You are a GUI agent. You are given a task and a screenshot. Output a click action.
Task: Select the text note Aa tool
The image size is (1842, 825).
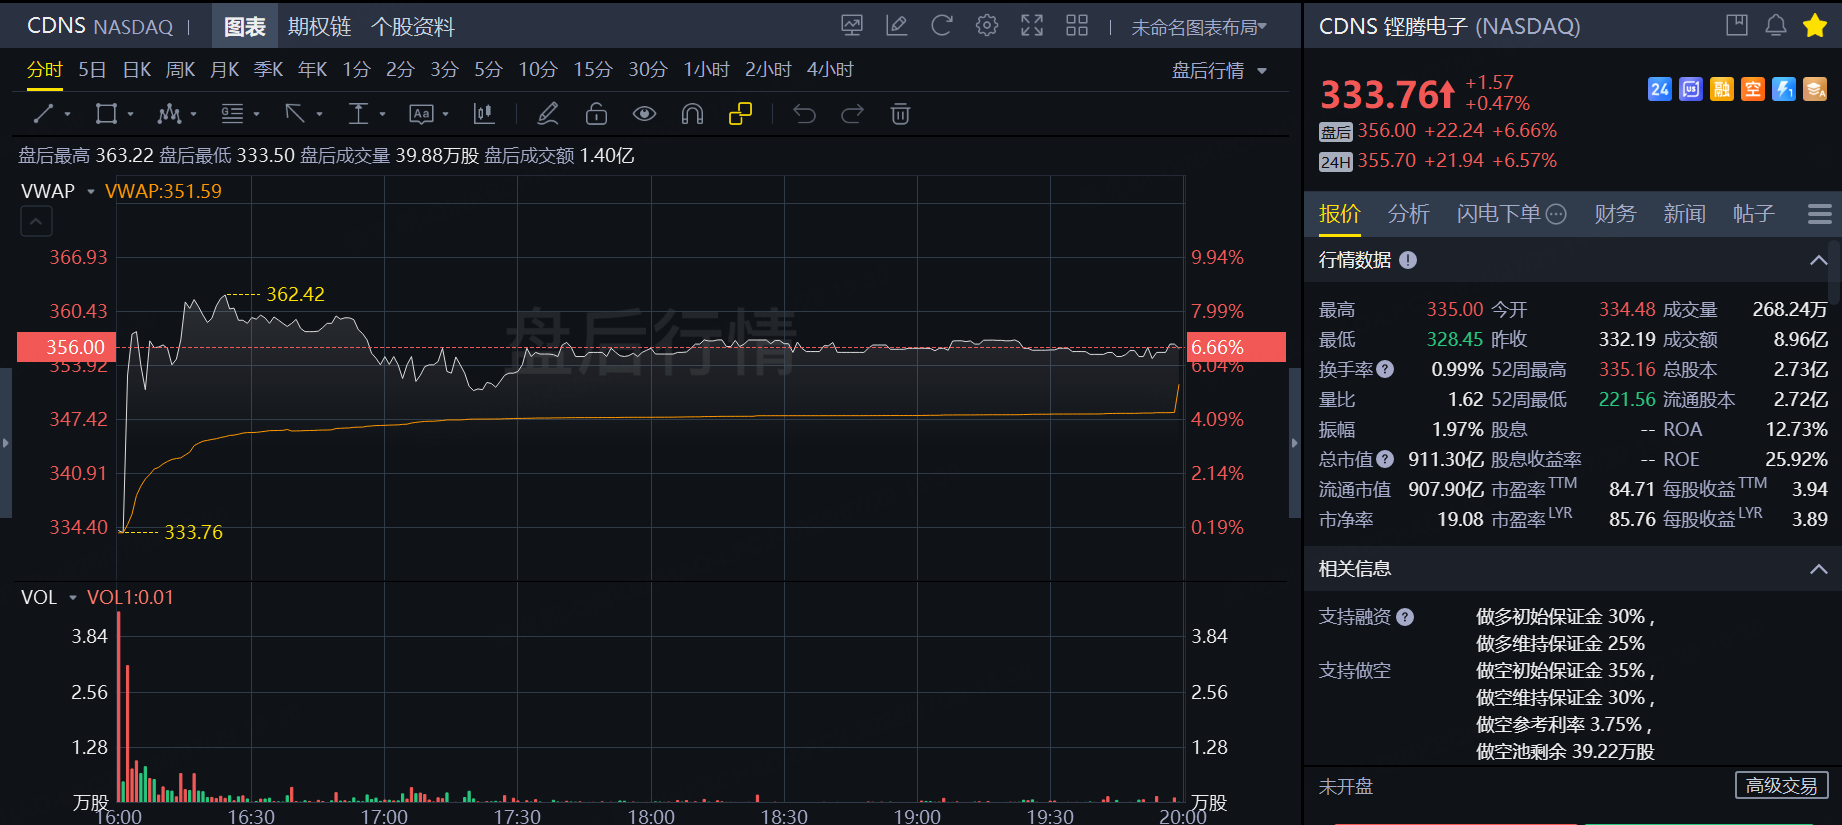pos(421,114)
